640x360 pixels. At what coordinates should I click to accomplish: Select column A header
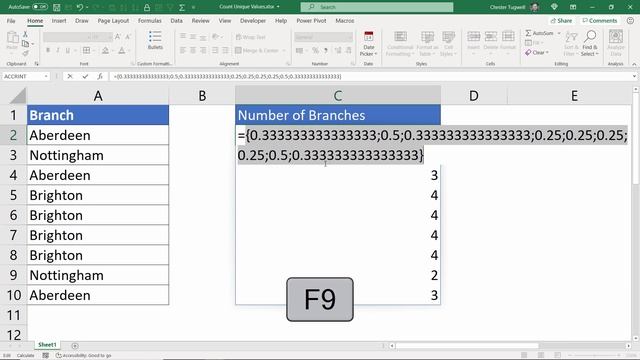98,96
